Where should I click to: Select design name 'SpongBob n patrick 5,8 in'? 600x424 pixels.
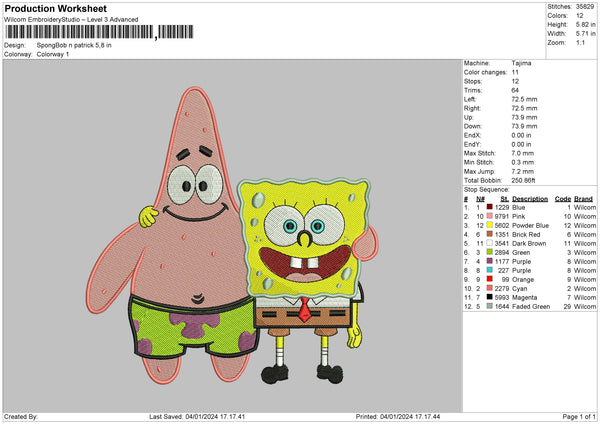(74, 45)
